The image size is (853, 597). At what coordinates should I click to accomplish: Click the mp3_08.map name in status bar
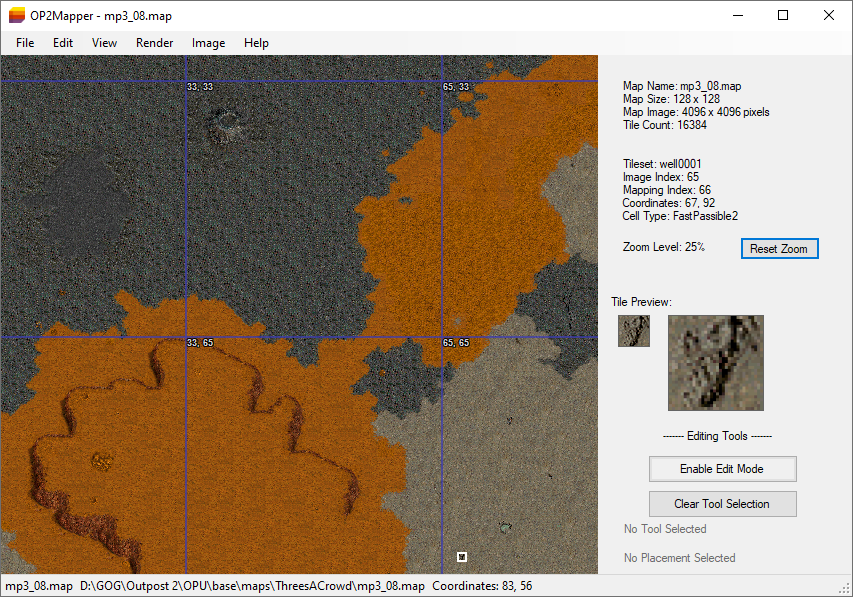(39, 586)
